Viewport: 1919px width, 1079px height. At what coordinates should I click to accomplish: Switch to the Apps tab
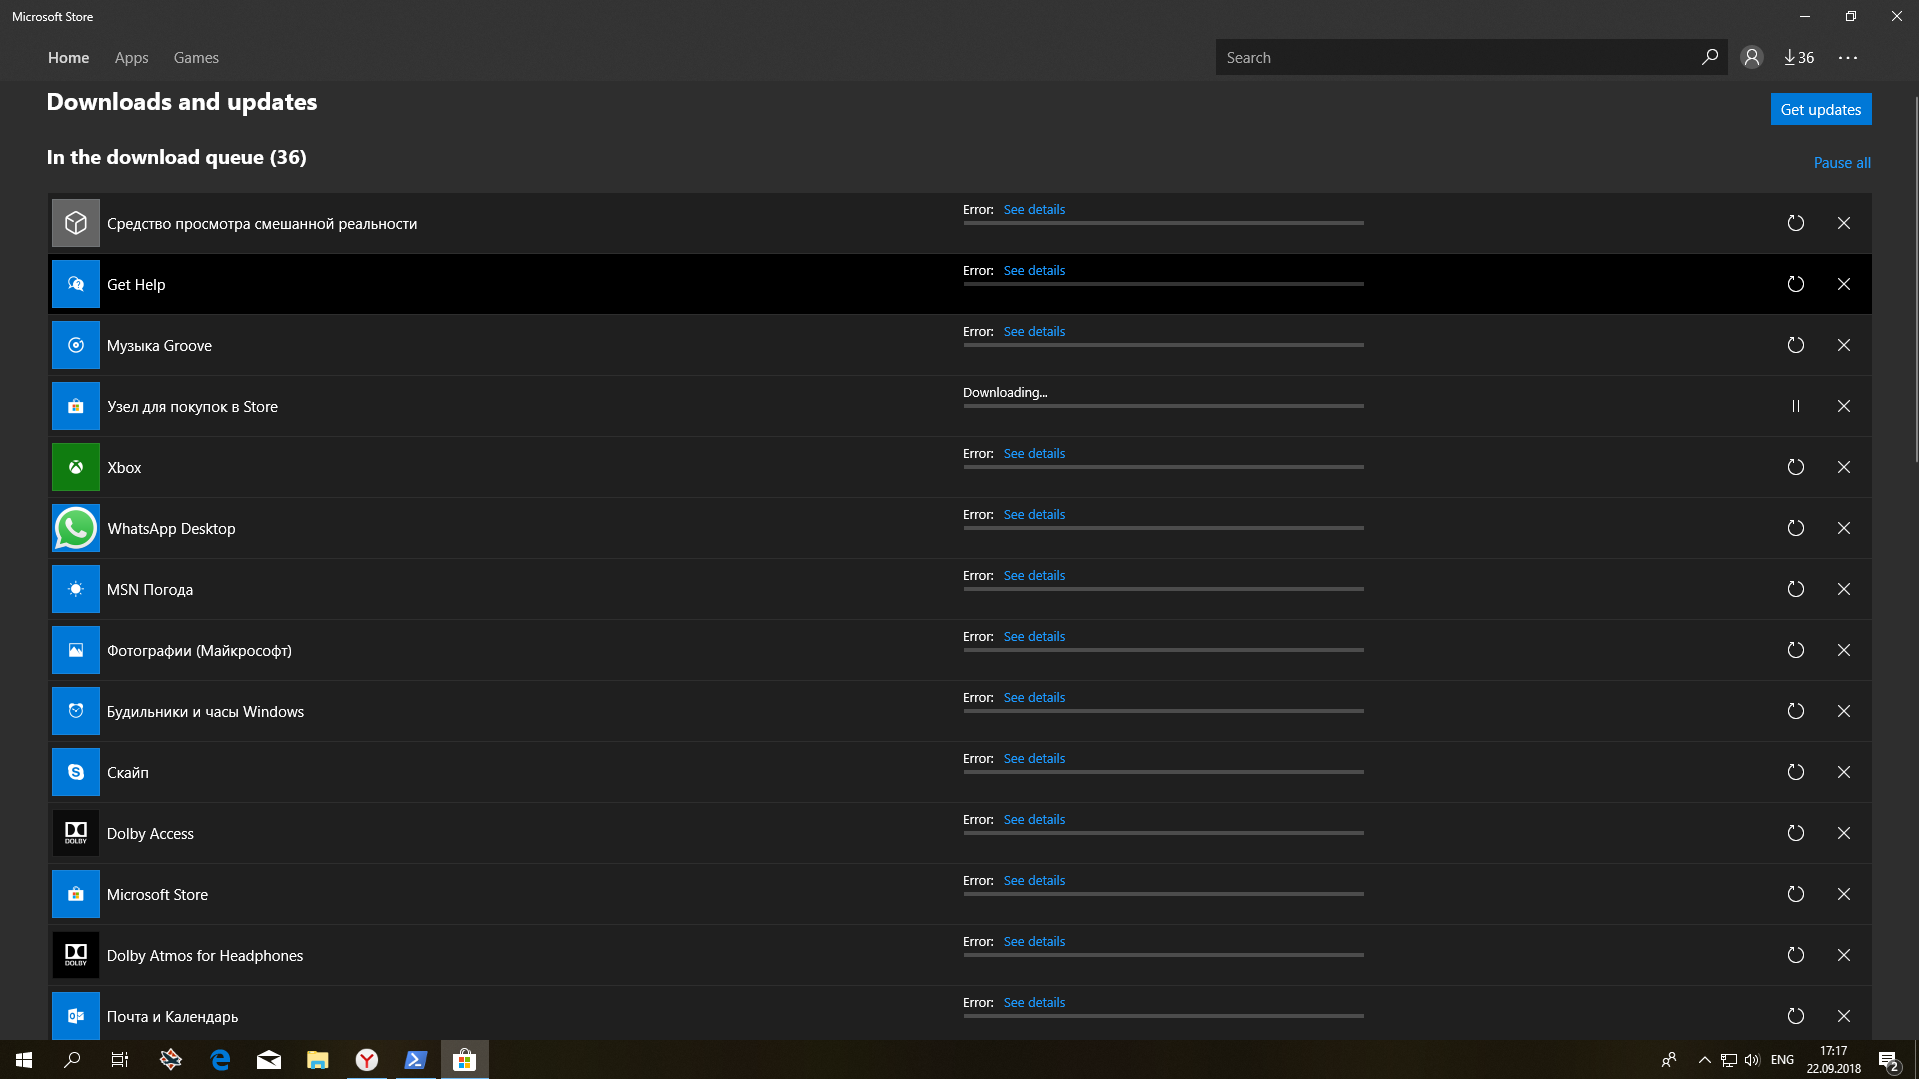point(131,58)
